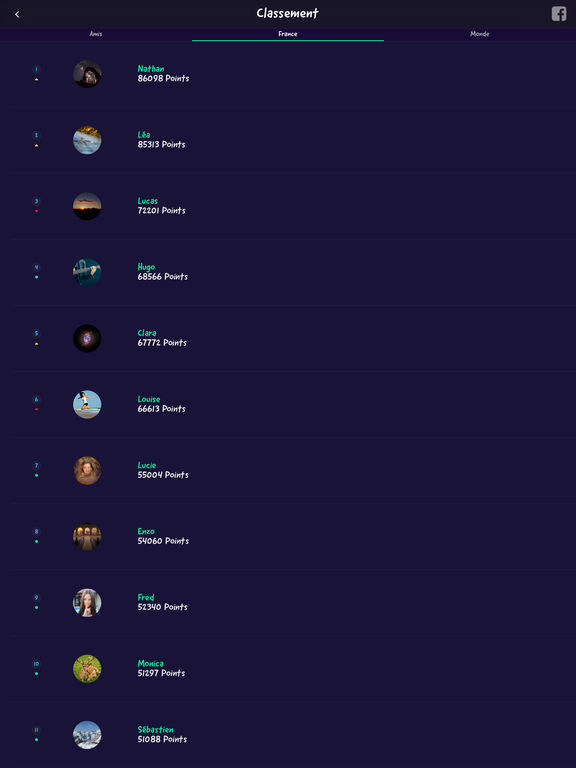Viewport: 576px width, 768px height.
Task: Switch to the Amis tab
Action: 96,34
